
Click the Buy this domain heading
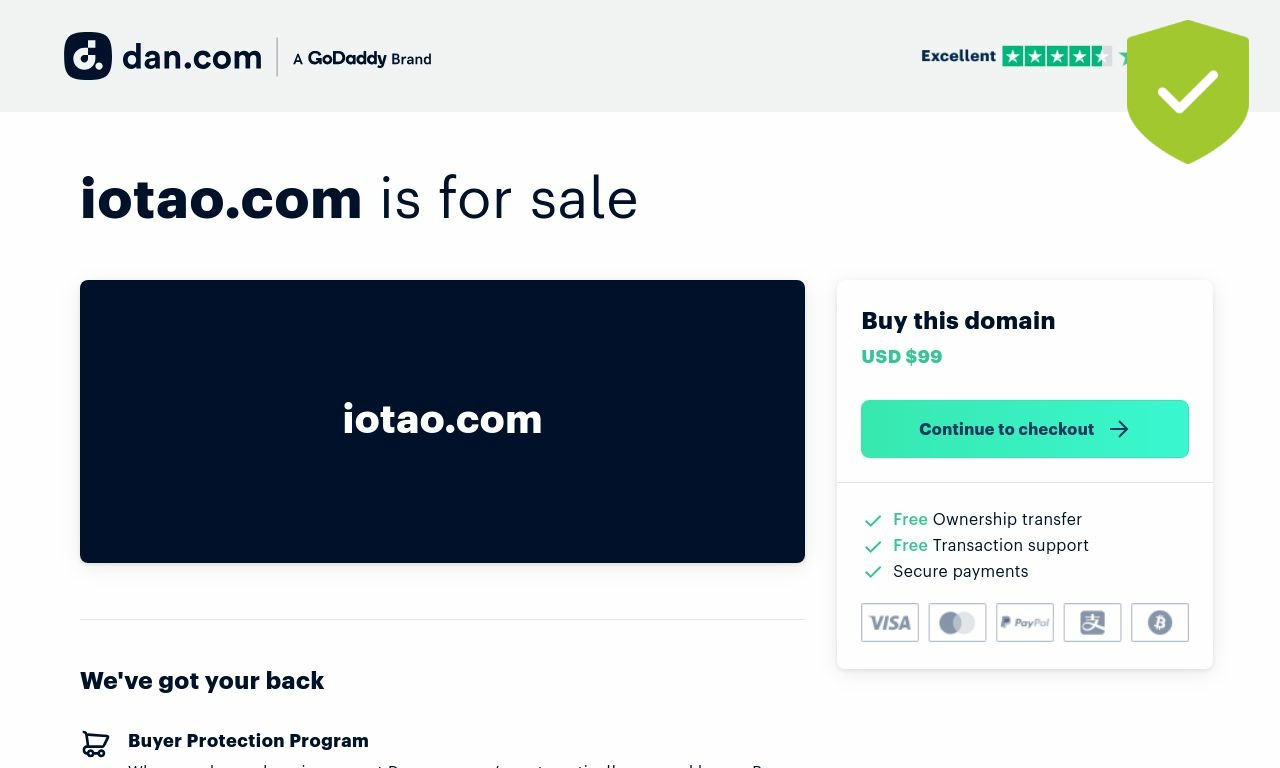tap(958, 320)
